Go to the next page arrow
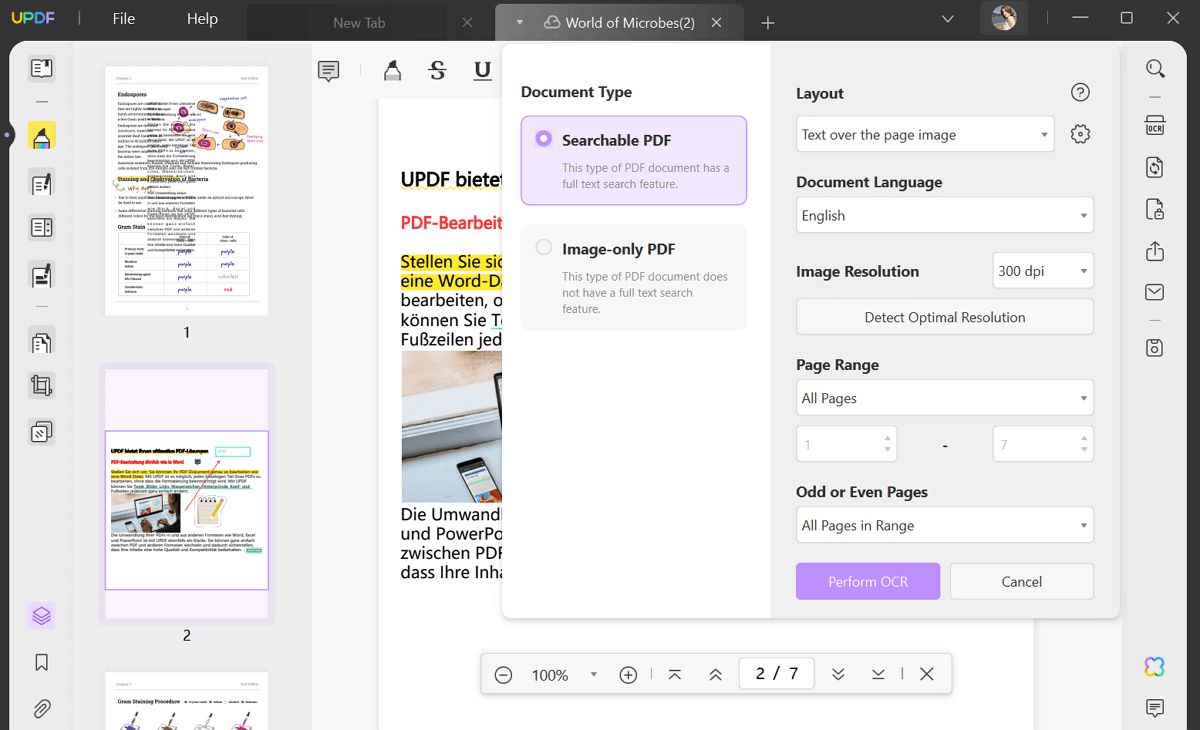 pyautogui.click(x=838, y=675)
